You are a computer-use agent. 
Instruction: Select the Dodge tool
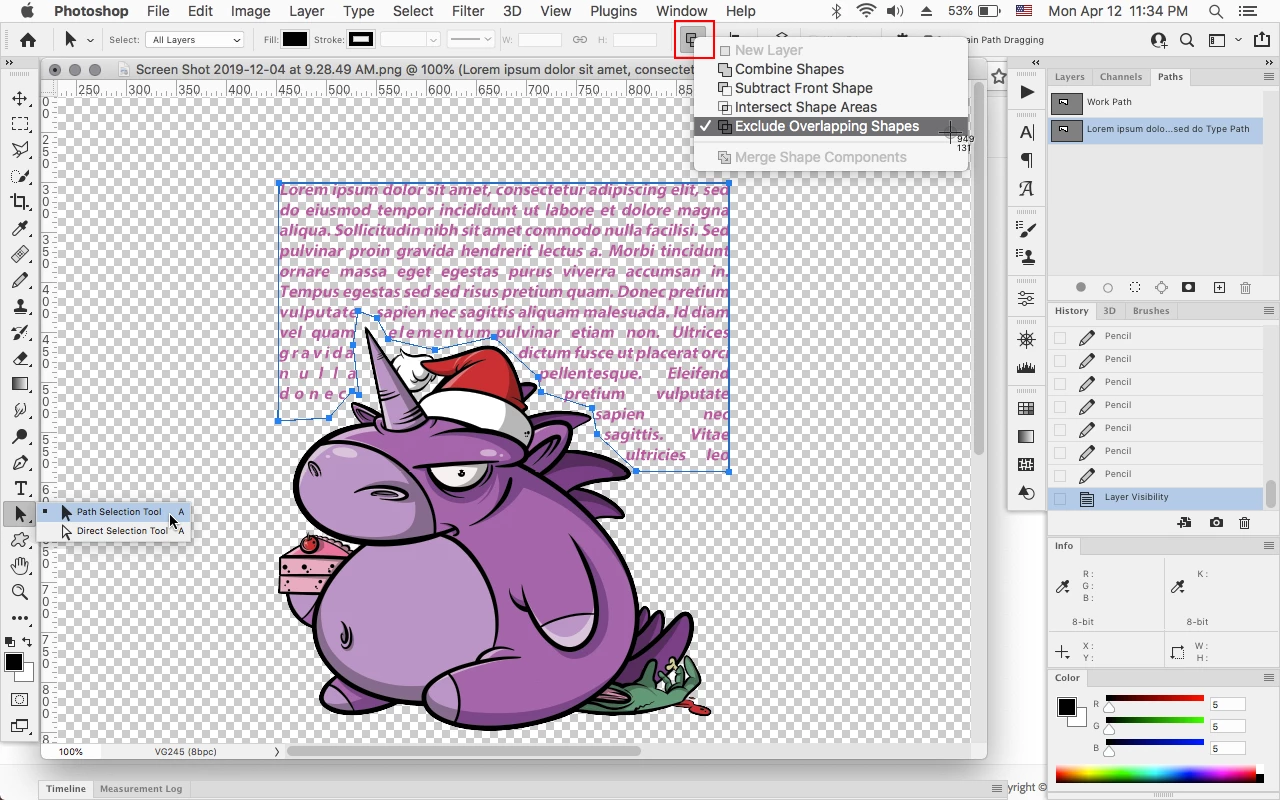(20, 436)
